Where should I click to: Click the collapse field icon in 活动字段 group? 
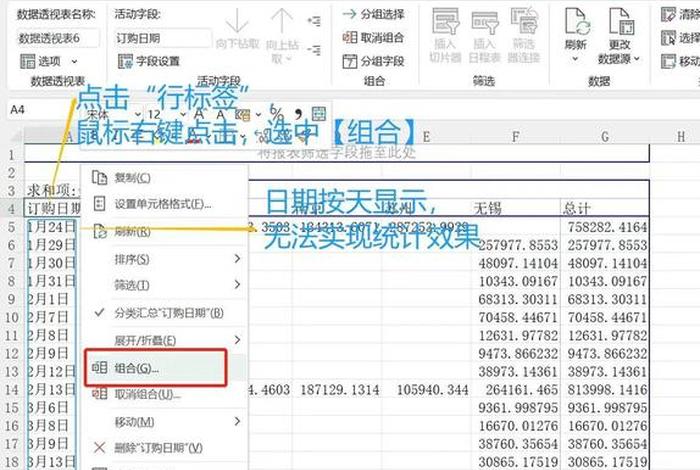(314, 50)
